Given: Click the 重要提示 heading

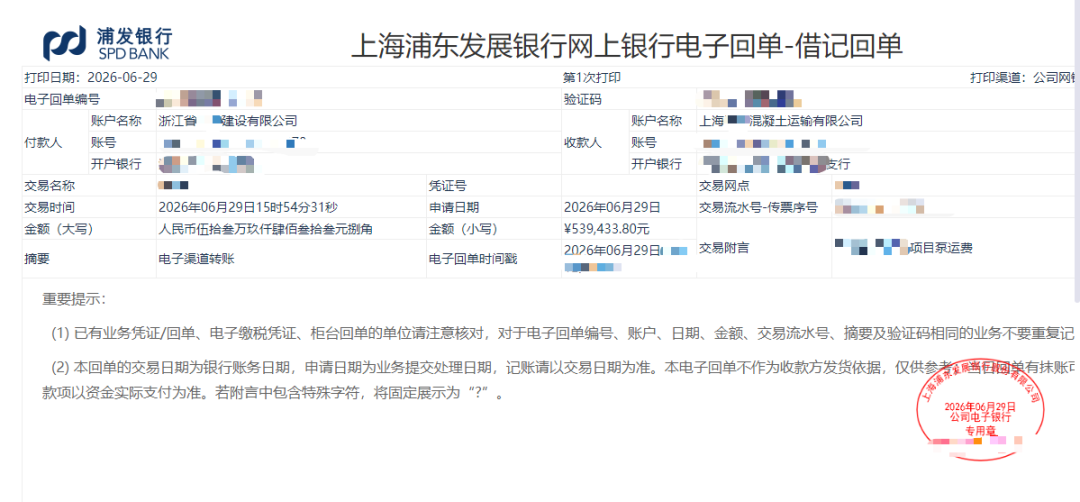Looking at the screenshot, I should [74, 300].
